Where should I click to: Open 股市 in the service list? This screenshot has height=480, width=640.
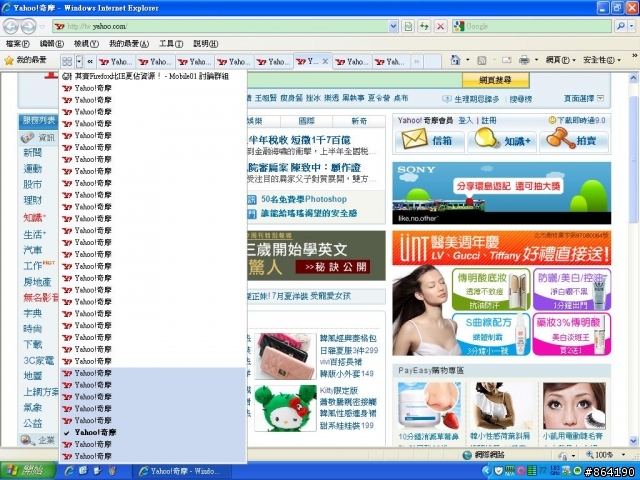33,184
